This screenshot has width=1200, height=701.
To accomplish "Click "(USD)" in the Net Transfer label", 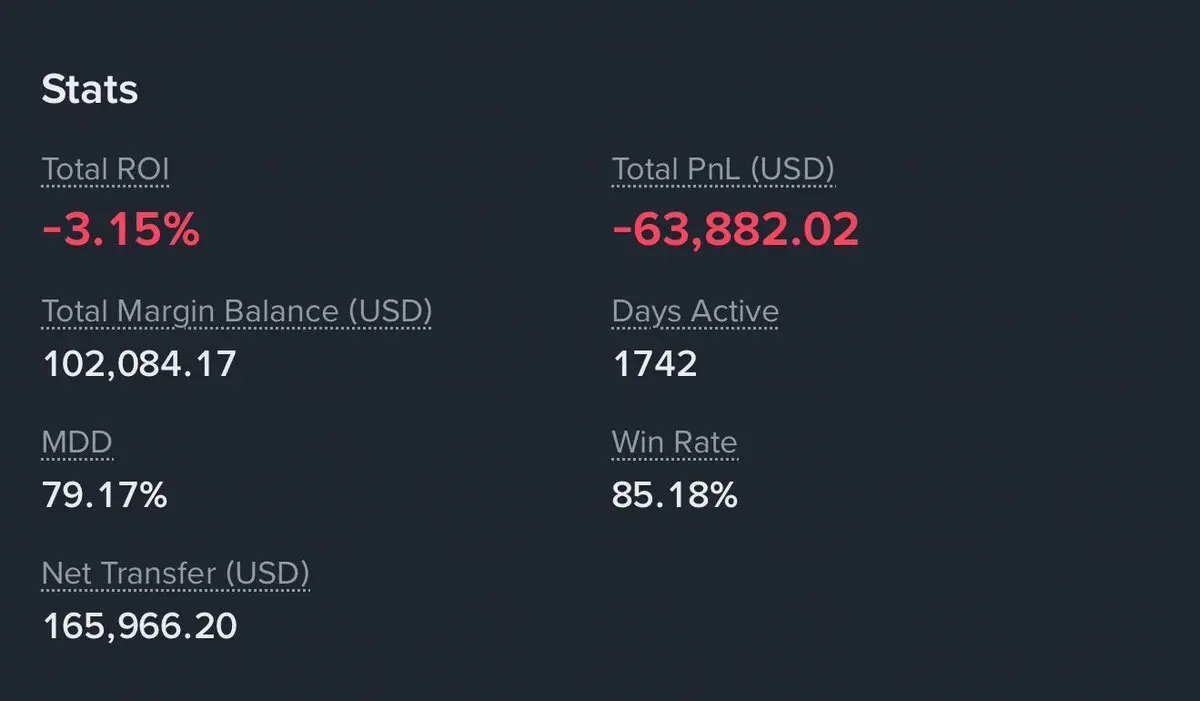I will coord(266,573).
